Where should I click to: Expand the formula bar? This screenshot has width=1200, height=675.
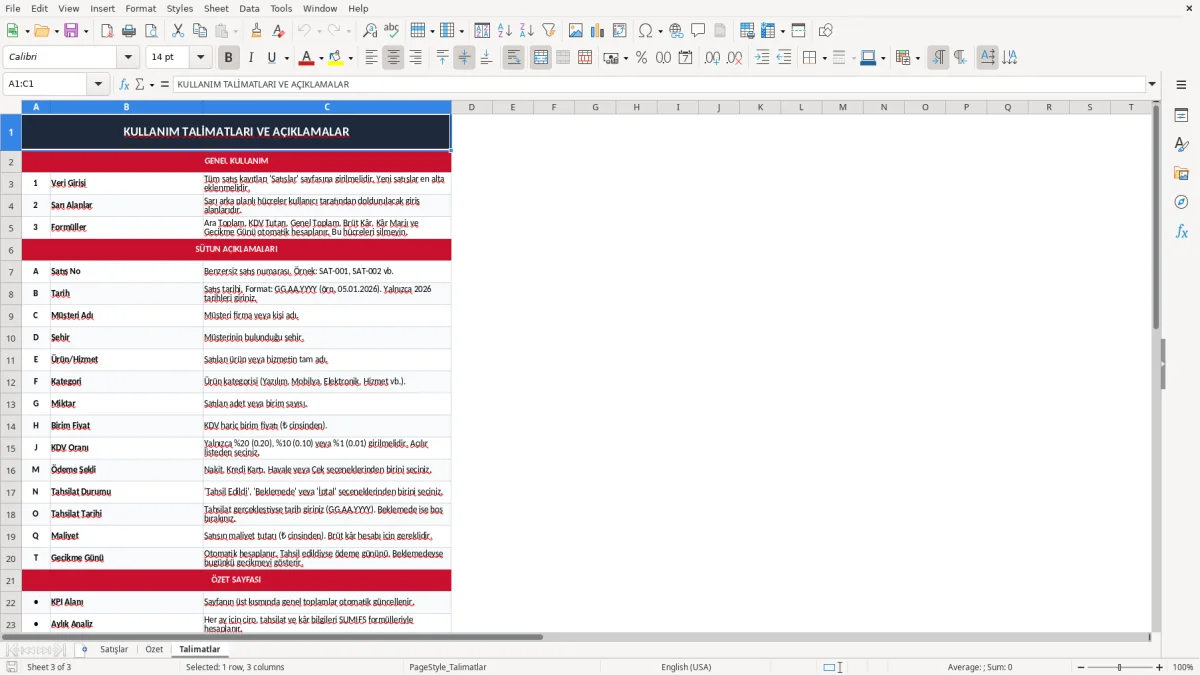pos(1152,84)
